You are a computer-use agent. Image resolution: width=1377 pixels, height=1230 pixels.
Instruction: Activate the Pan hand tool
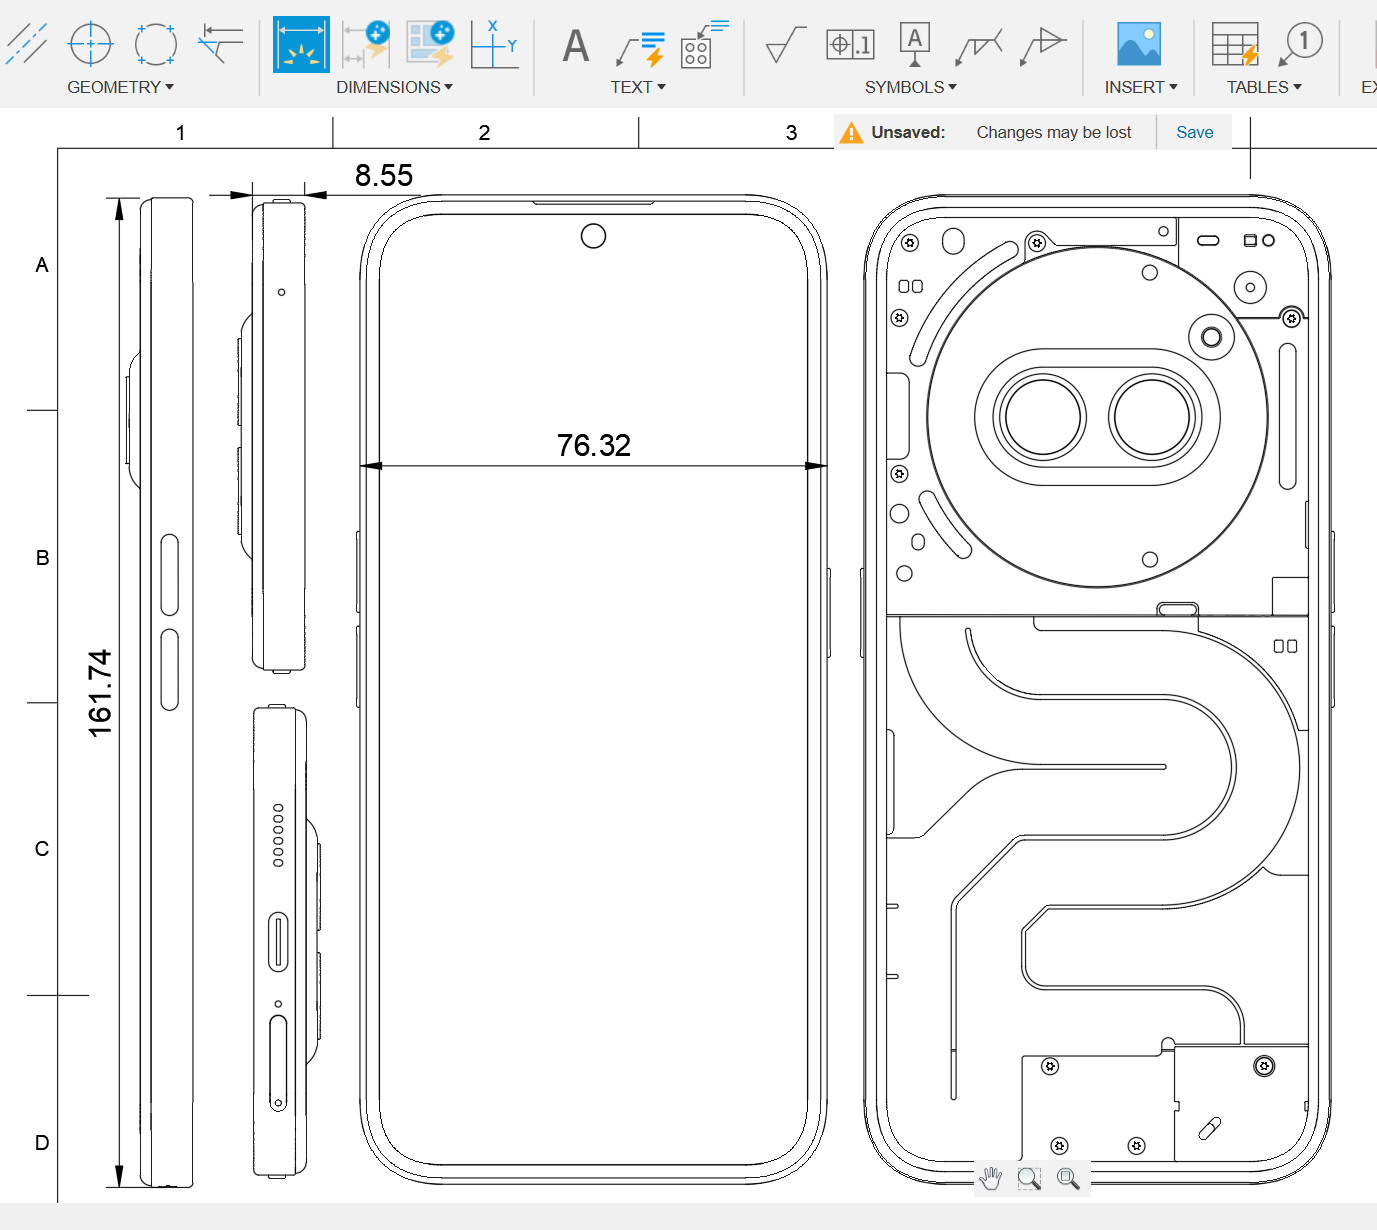point(991,1179)
